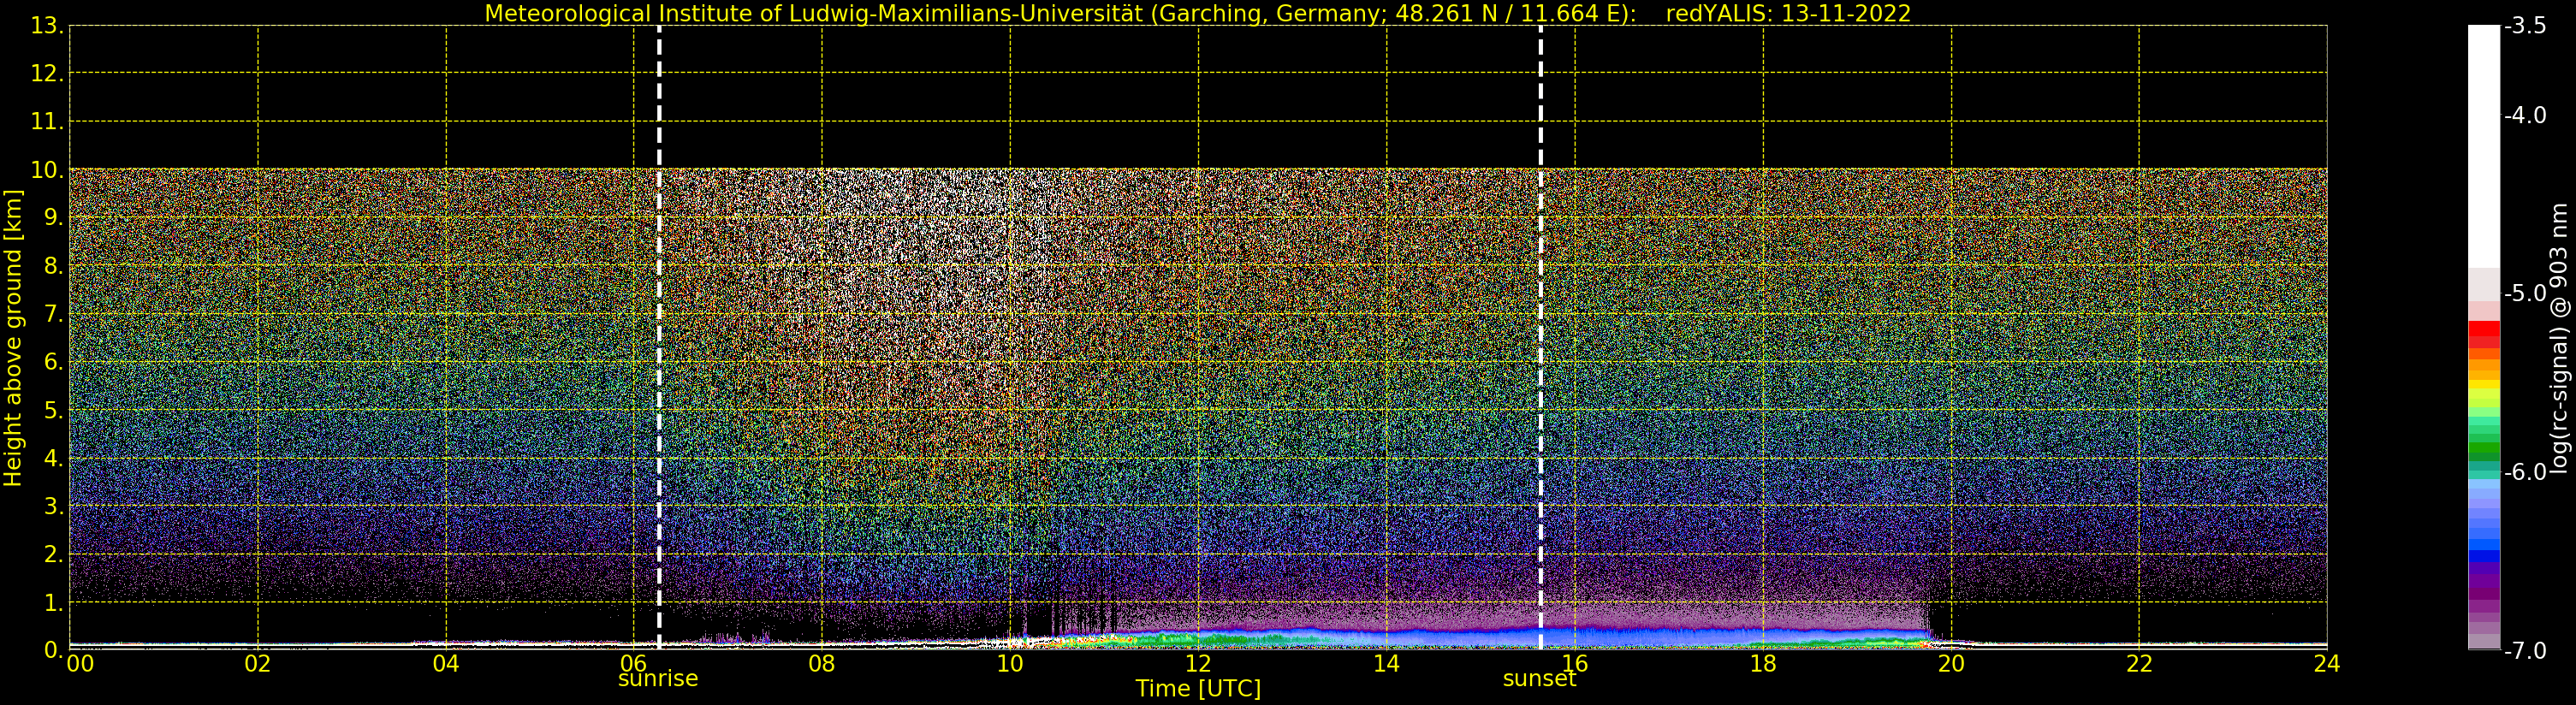The width and height of the screenshot is (2576, 705).
Task: Click the x-axis tick label '08'
Action: pyautogui.click(x=822, y=664)
